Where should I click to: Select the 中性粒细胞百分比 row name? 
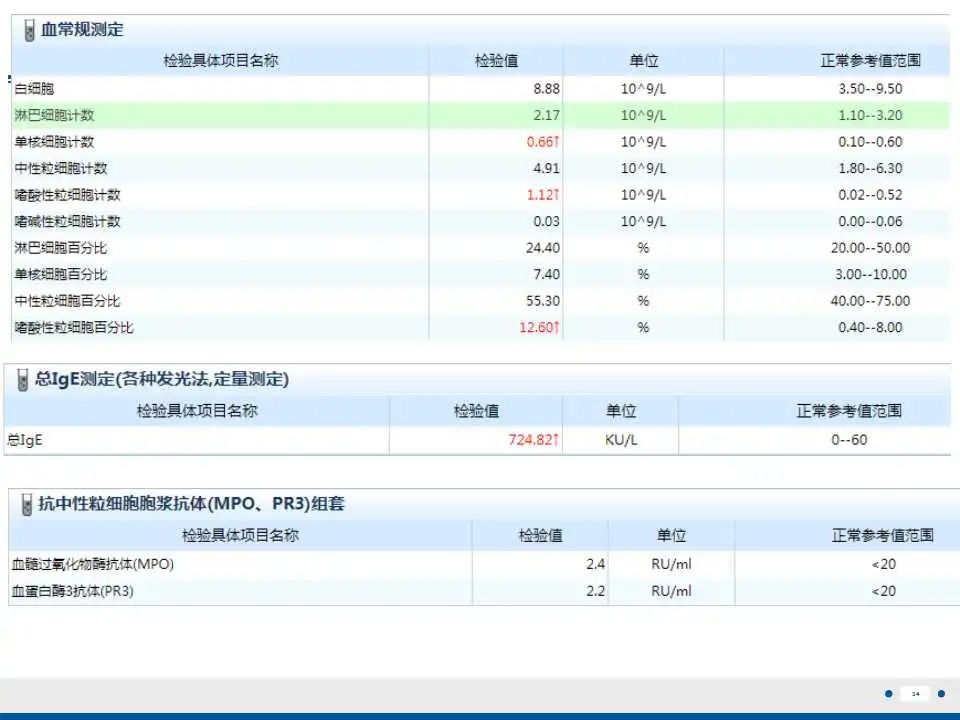67,301
